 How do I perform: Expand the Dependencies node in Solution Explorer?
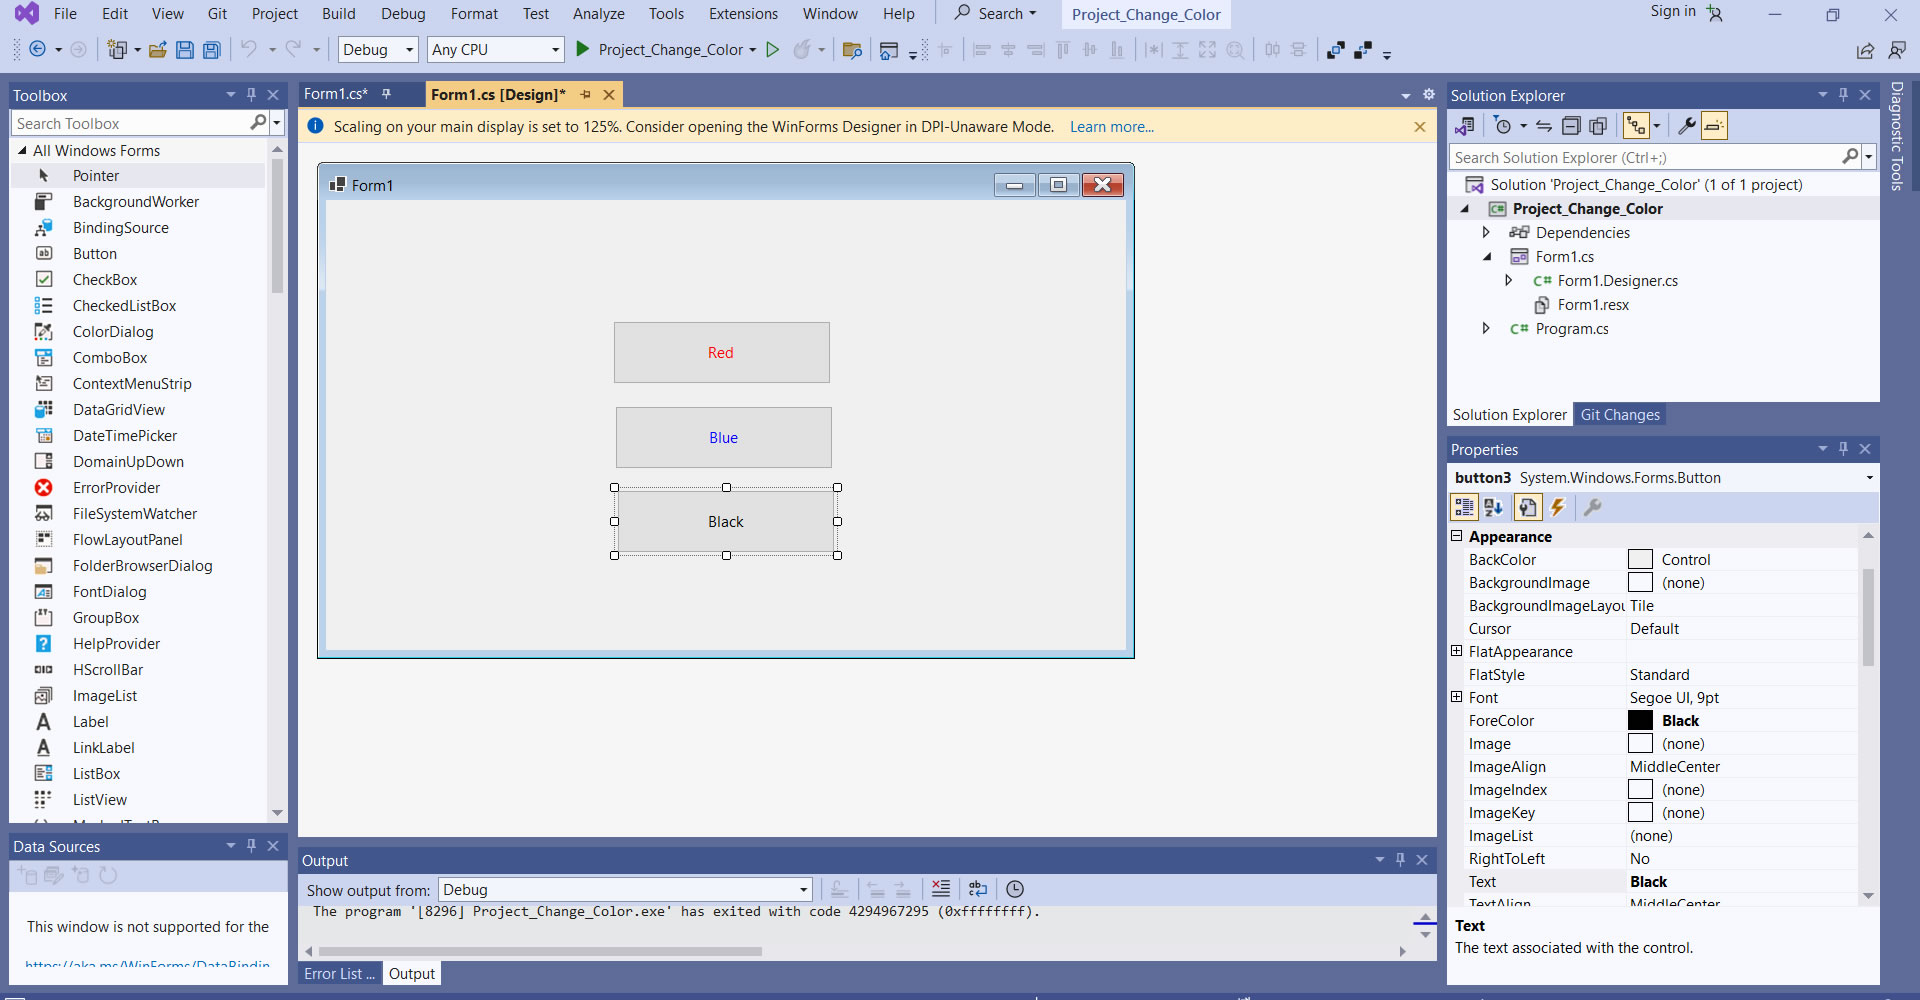click(1486, 233)
